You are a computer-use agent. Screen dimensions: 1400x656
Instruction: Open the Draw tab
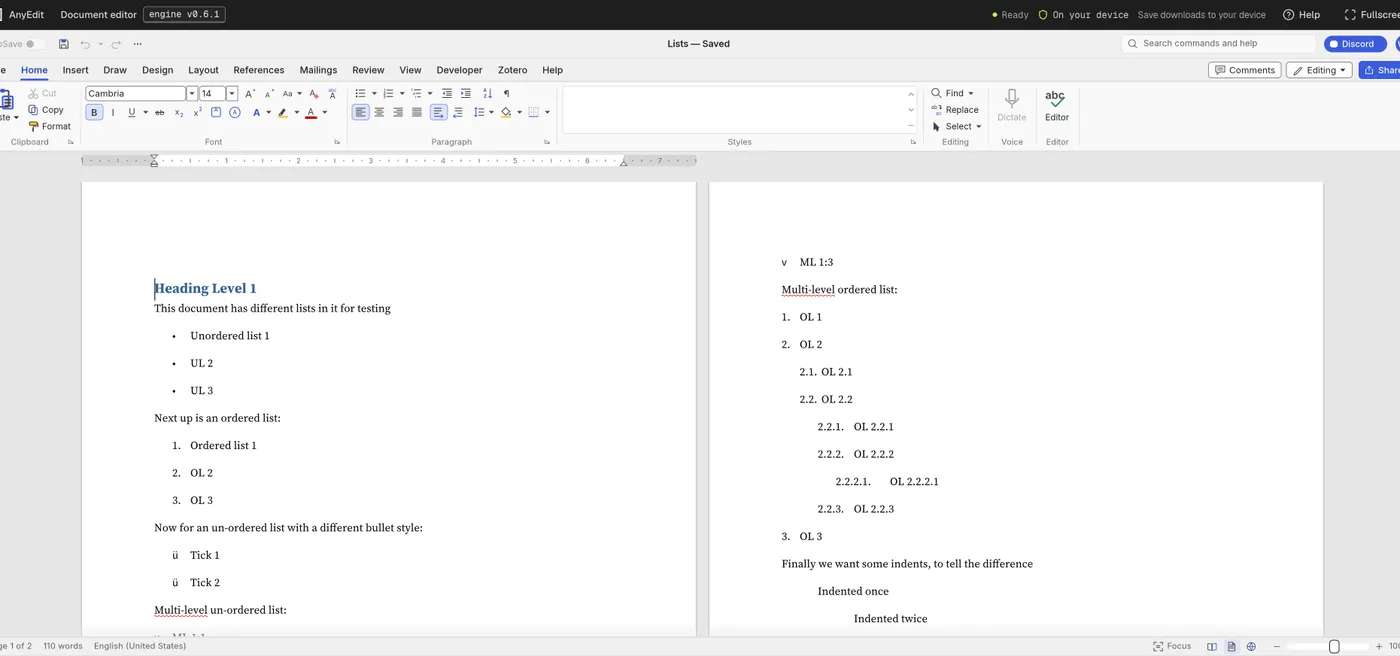115,70
